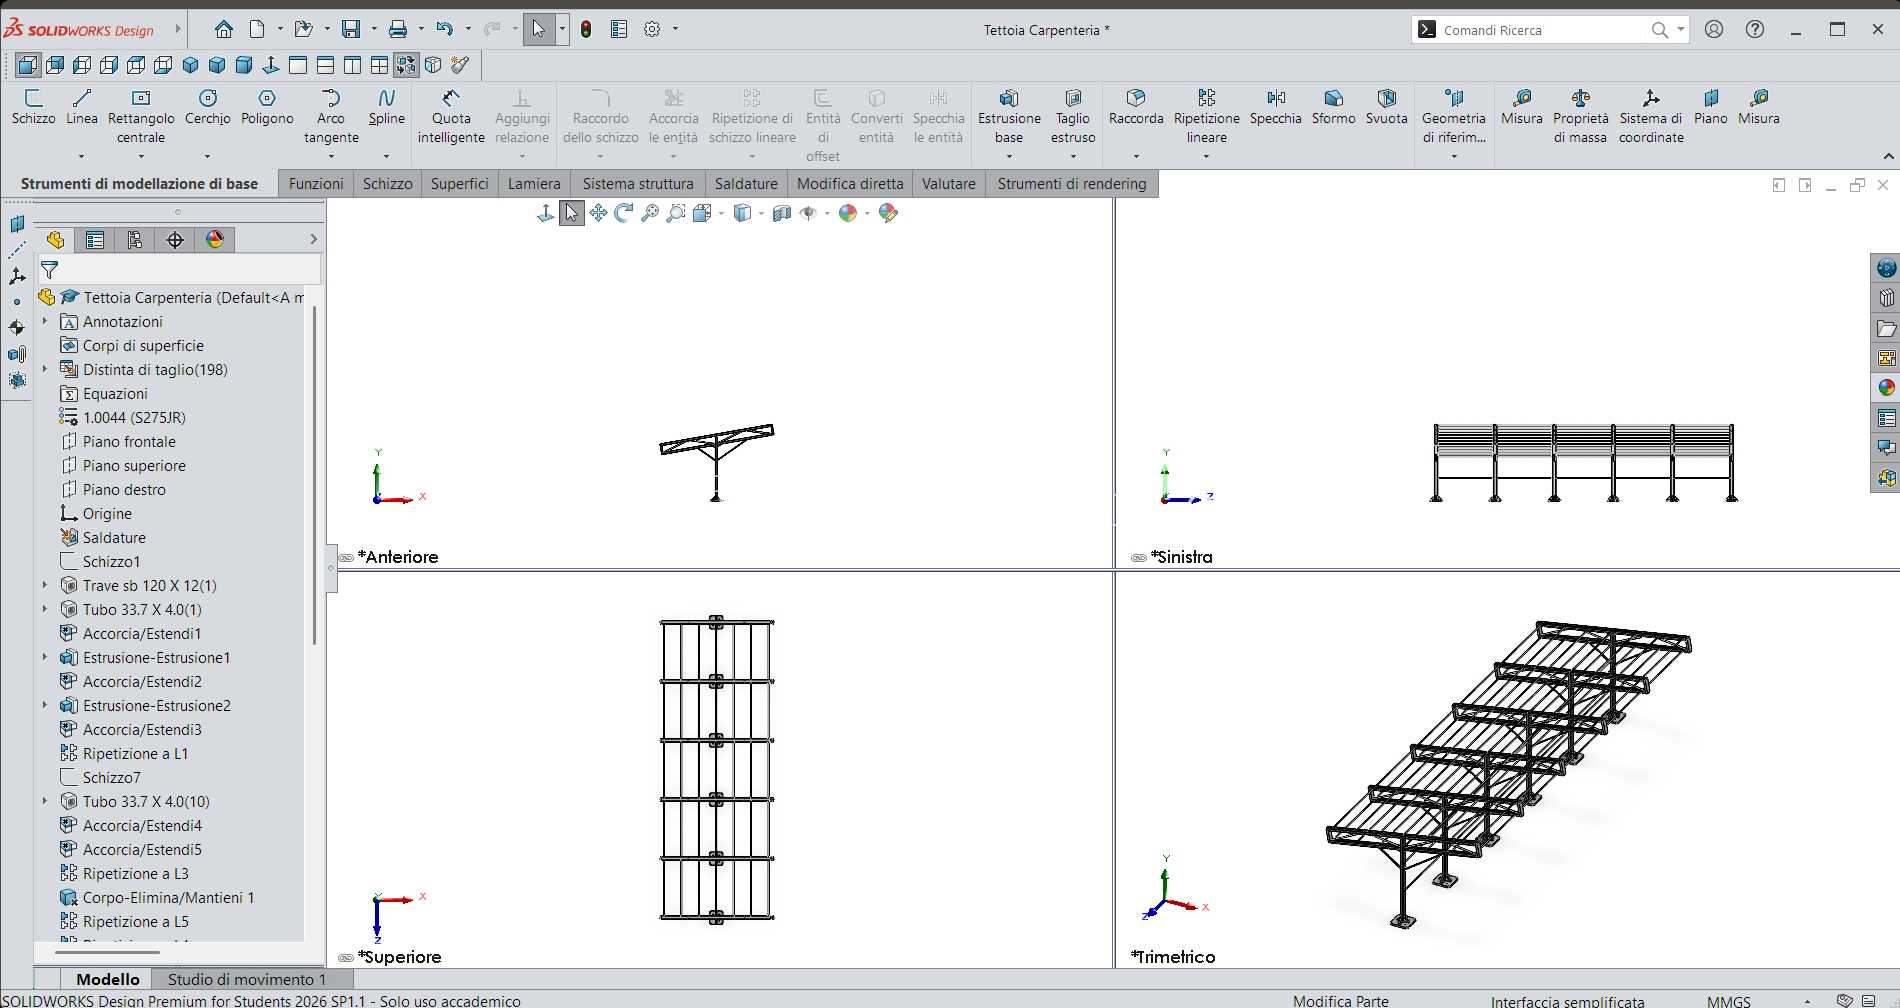
Task: Open the View Palette in the task pane
Action: [1886, 358]
